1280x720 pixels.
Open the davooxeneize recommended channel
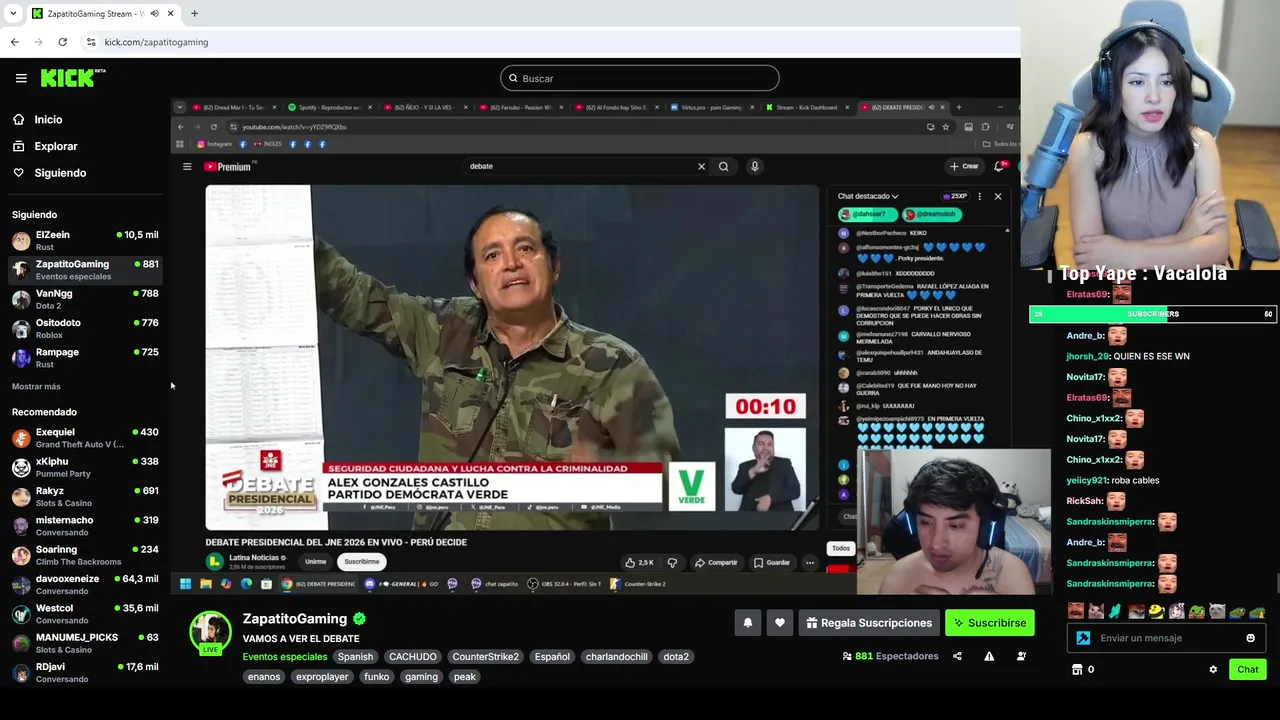[x=85, y=584]
